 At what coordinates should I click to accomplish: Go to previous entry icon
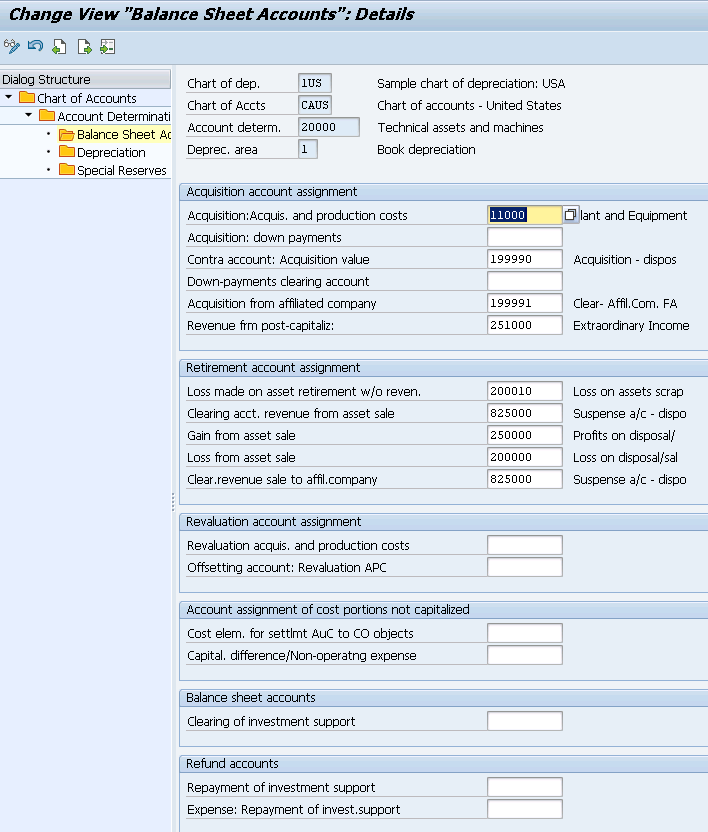click(x=59, y=47)
